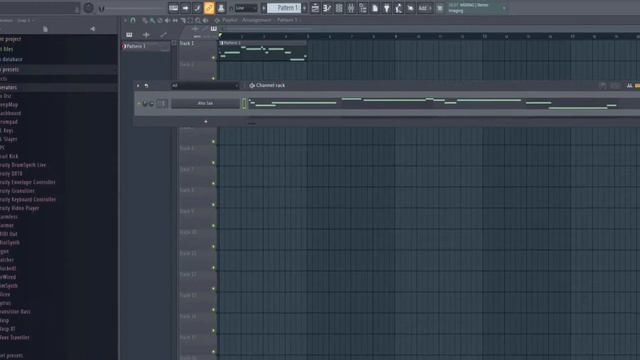
Task: Open the Alto Sax piano roll preview
Action: [443, 103]
